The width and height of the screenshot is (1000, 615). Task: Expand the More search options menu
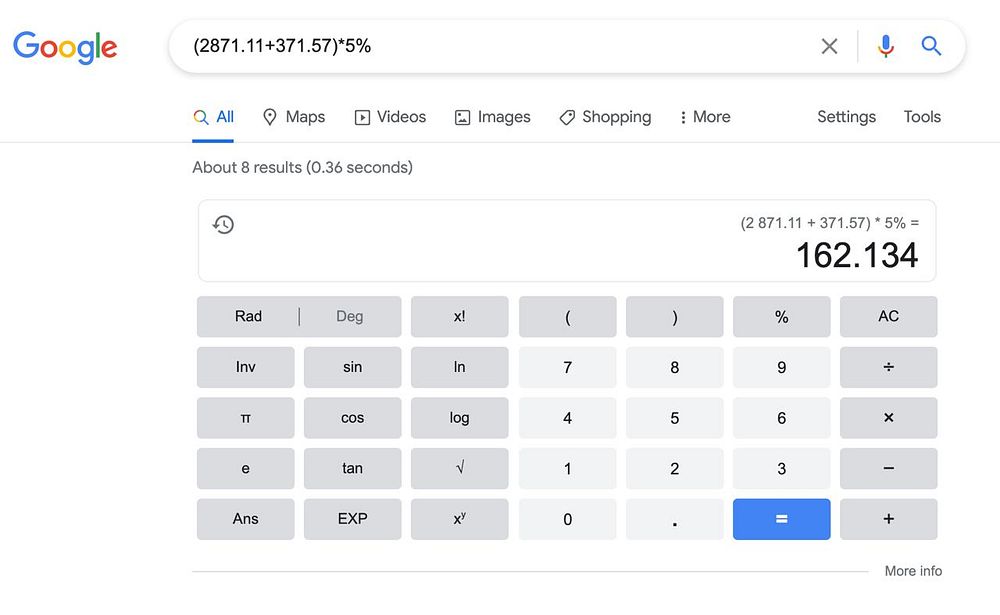tap(704, 117)
